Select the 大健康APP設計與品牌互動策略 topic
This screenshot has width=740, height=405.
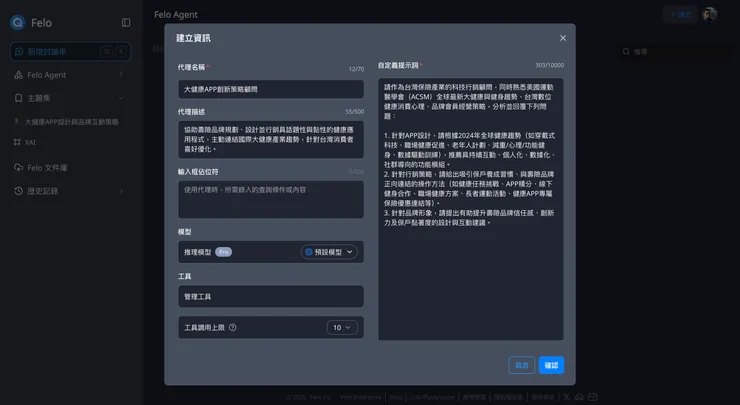click(x=71, y=121)
